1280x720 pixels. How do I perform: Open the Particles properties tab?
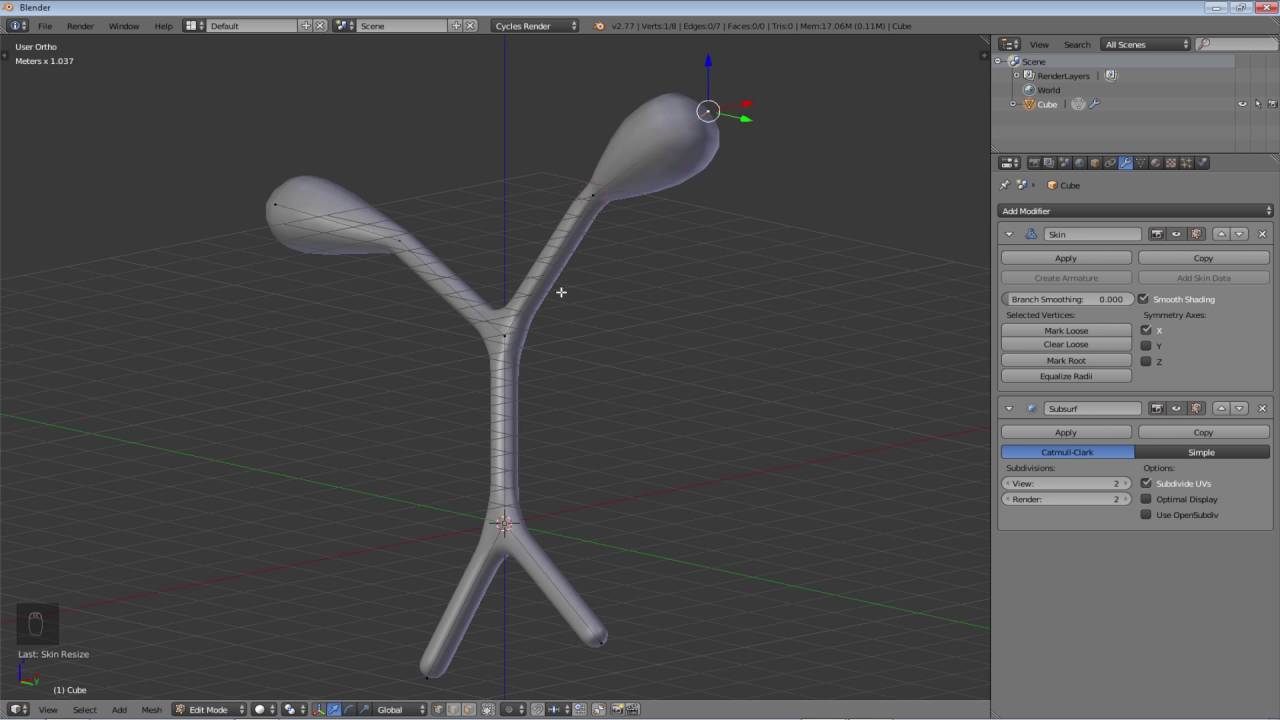click(1187, 163)
